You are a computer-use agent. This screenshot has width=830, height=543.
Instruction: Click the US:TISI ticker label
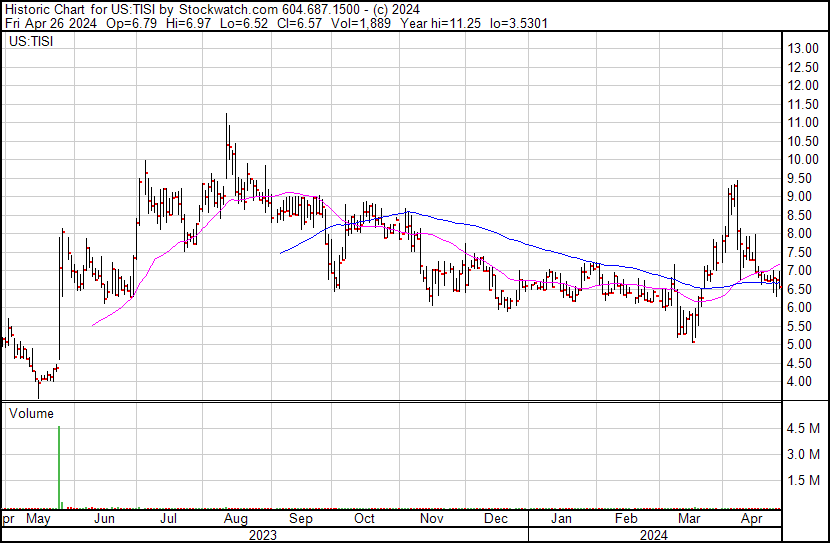tap(30, 42)
